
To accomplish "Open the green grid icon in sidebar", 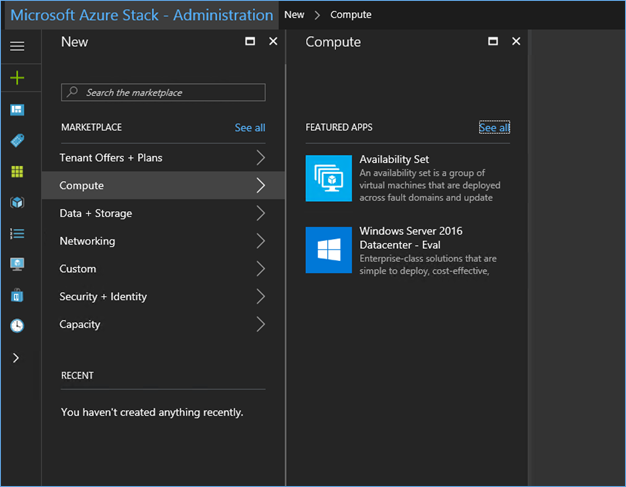I will (17, 172).
